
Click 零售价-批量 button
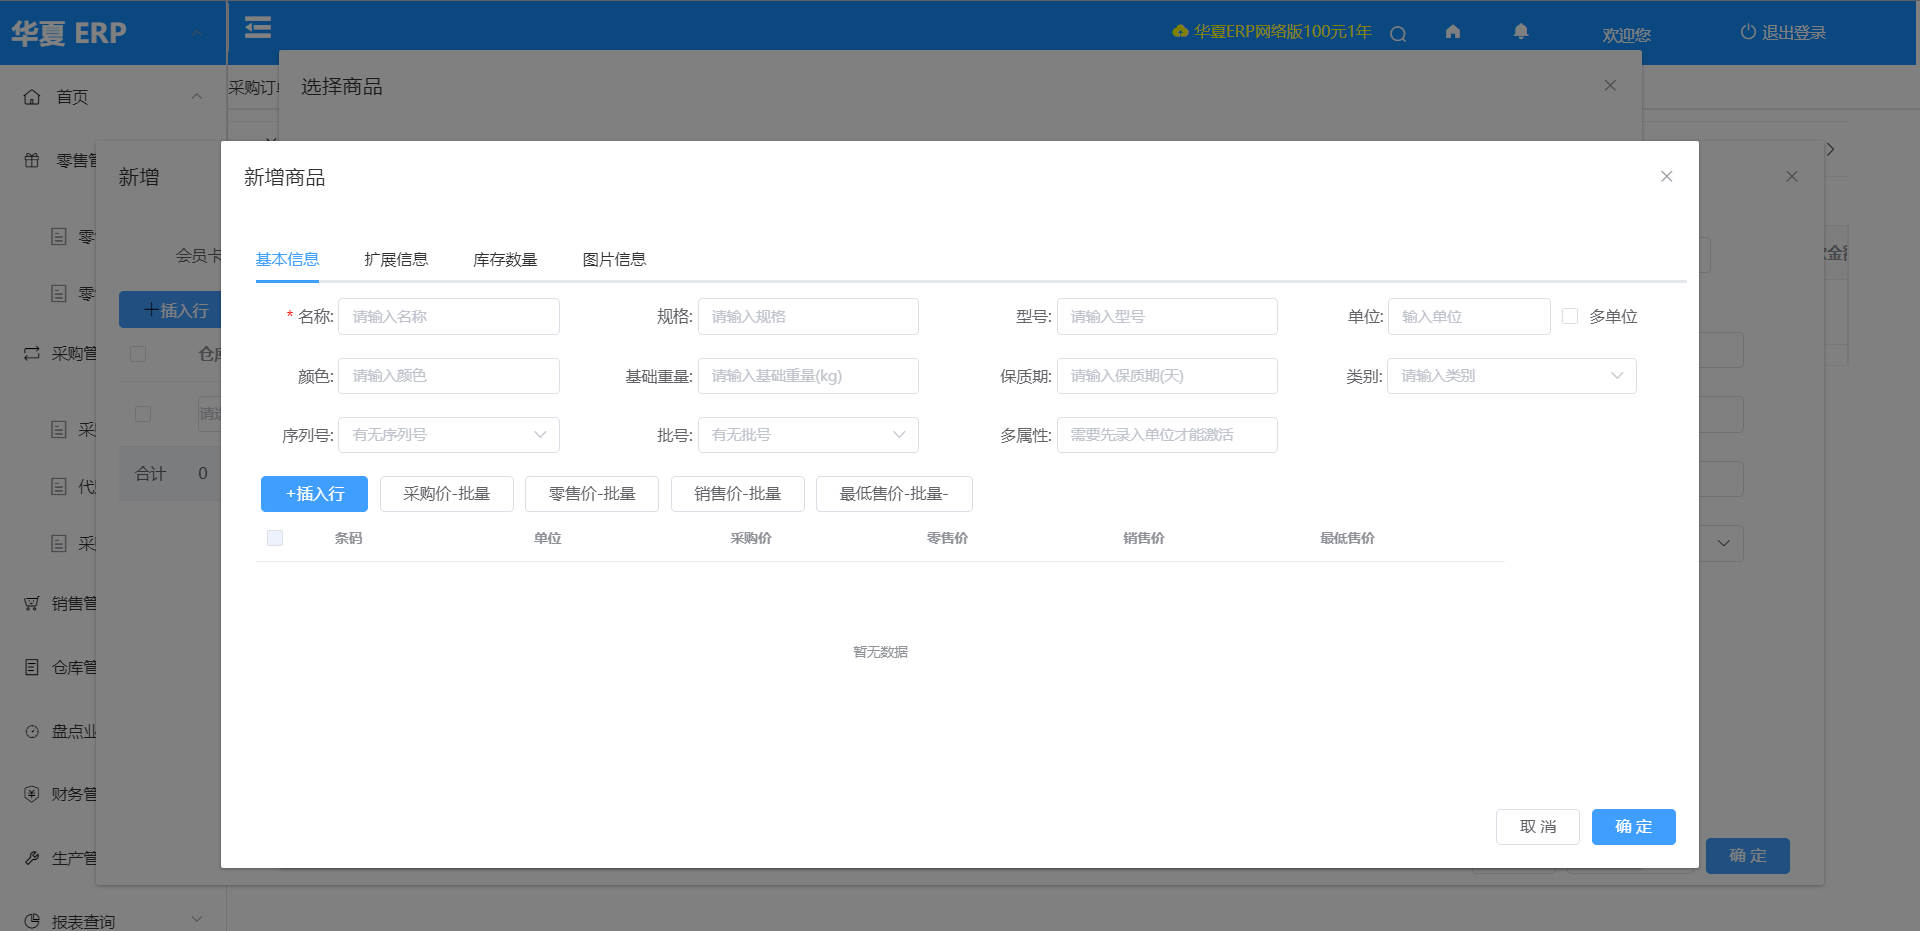(x=592, y=494)
